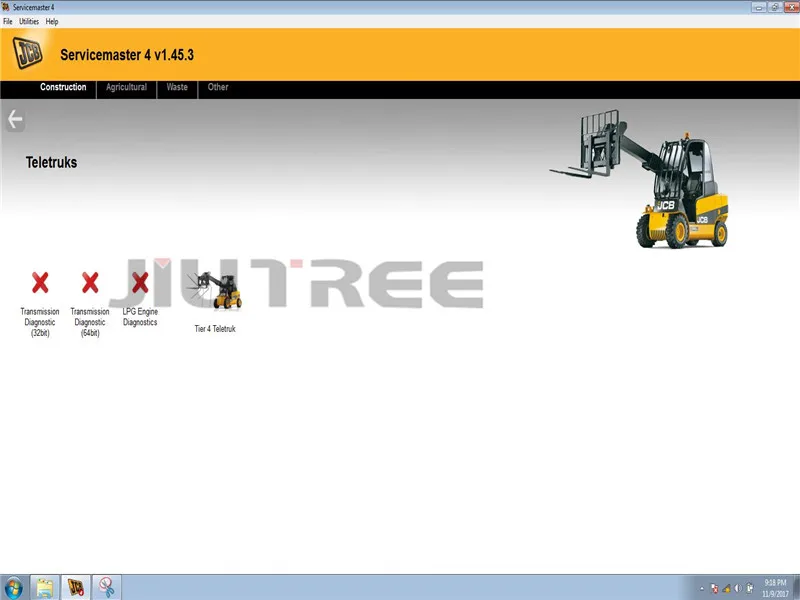Click JCB Servicemaster taskbar icon

click(76, 588)
